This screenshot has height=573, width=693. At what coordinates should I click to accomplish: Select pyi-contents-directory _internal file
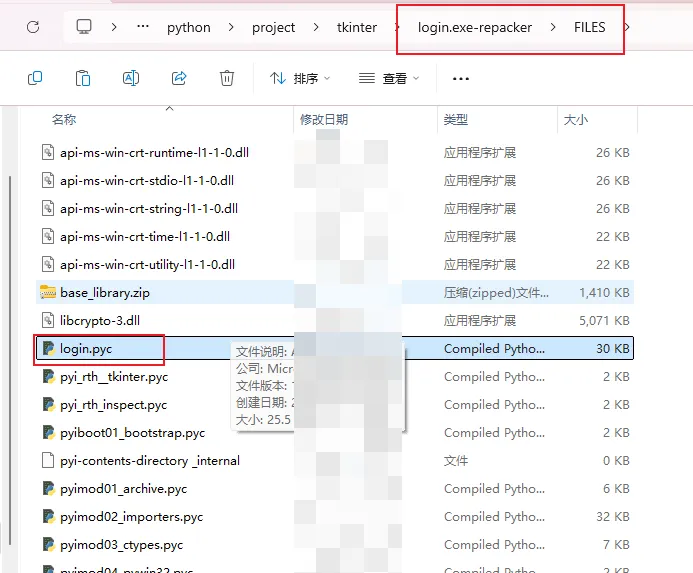point(150,461)
